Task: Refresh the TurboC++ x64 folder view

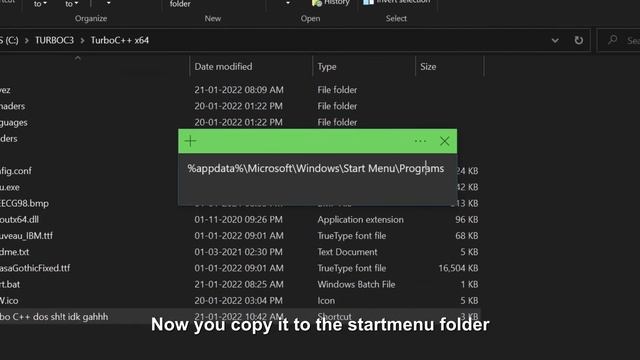Action: coord(578,40)
